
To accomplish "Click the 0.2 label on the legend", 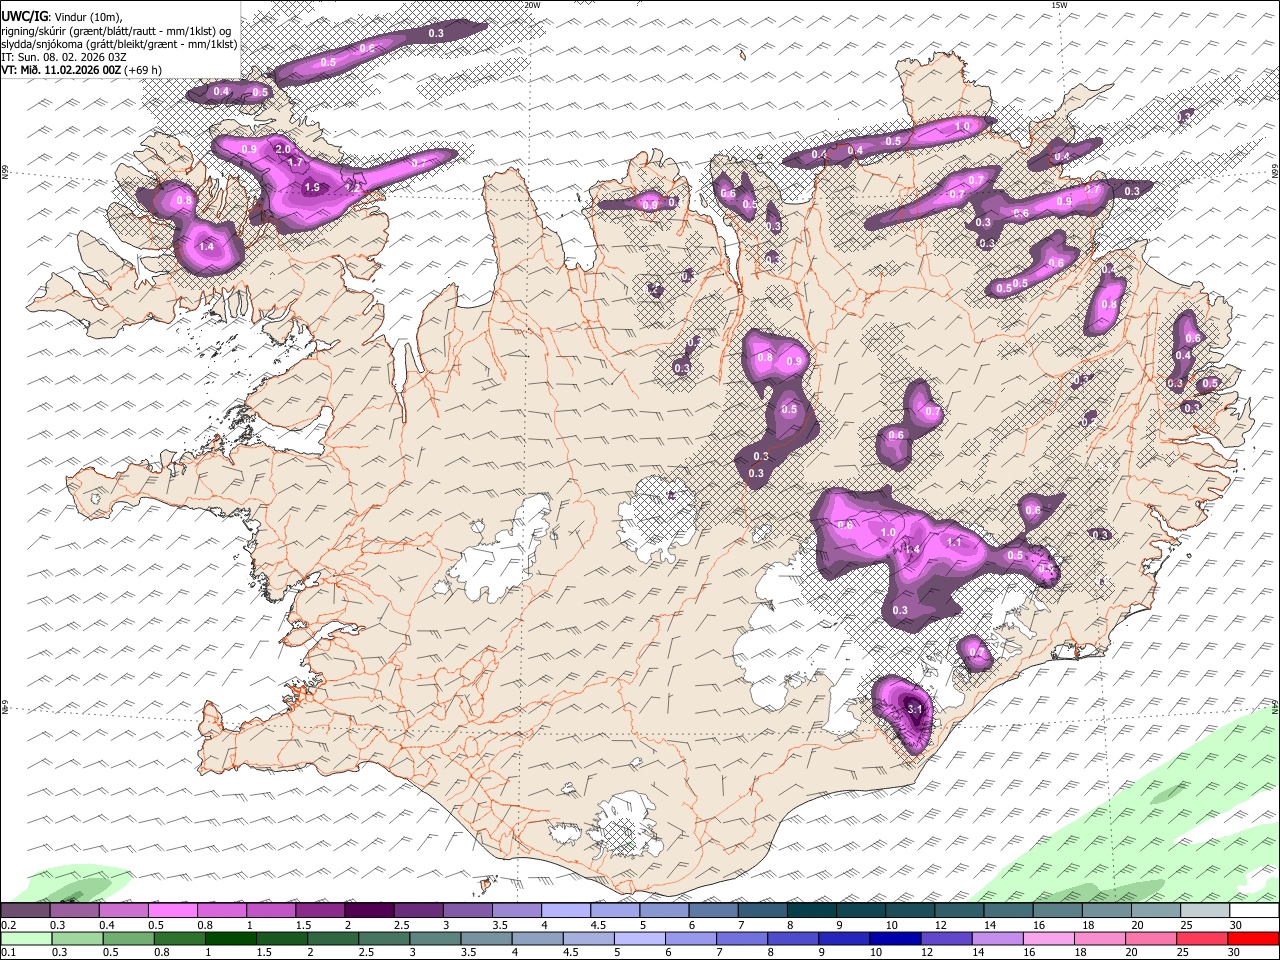I will pyautogui.click(x=8, y=925).
